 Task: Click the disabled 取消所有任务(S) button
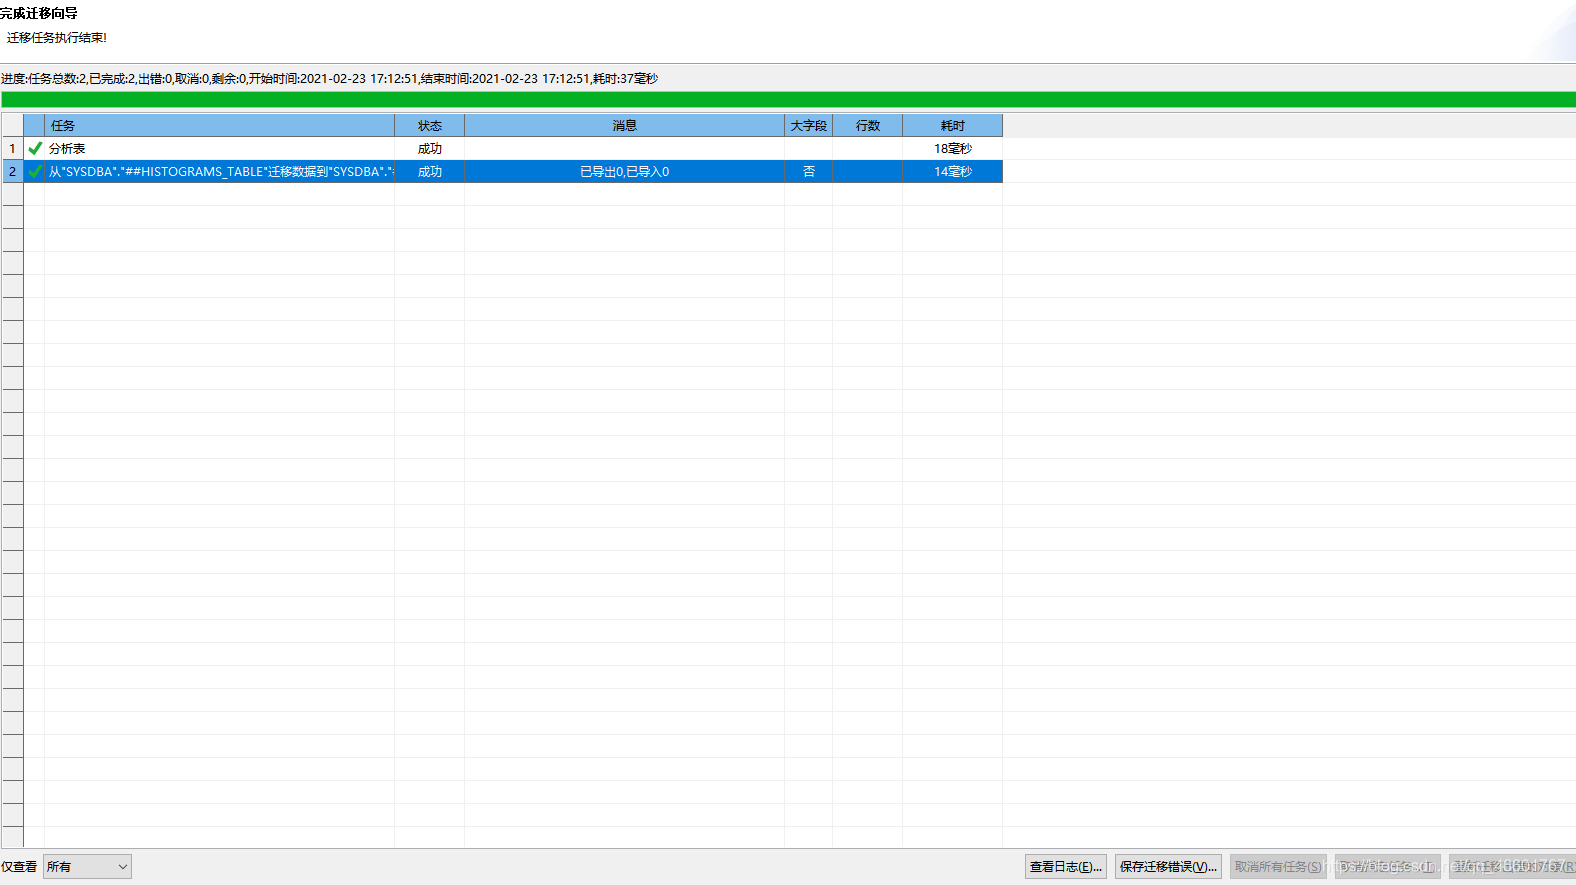(x=1278, y=867)
